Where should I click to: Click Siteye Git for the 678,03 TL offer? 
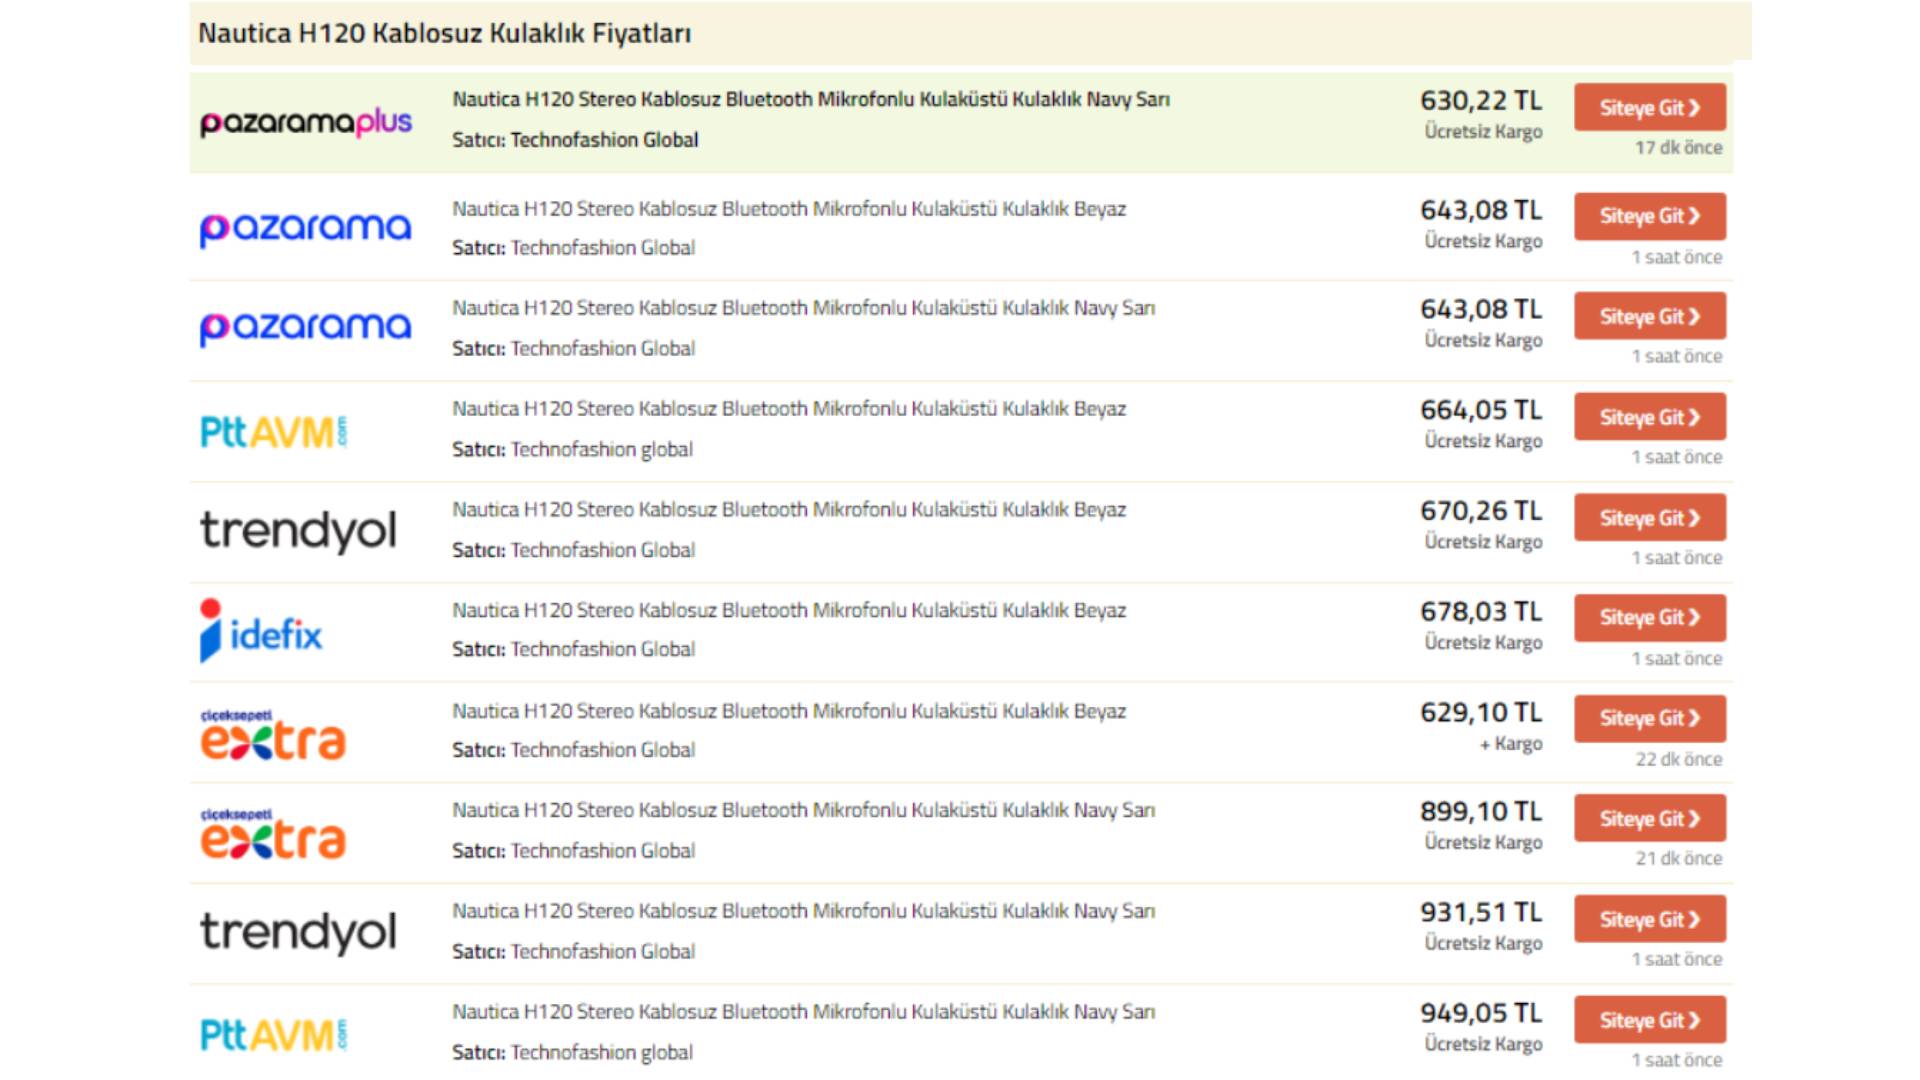click(1650, 618)
